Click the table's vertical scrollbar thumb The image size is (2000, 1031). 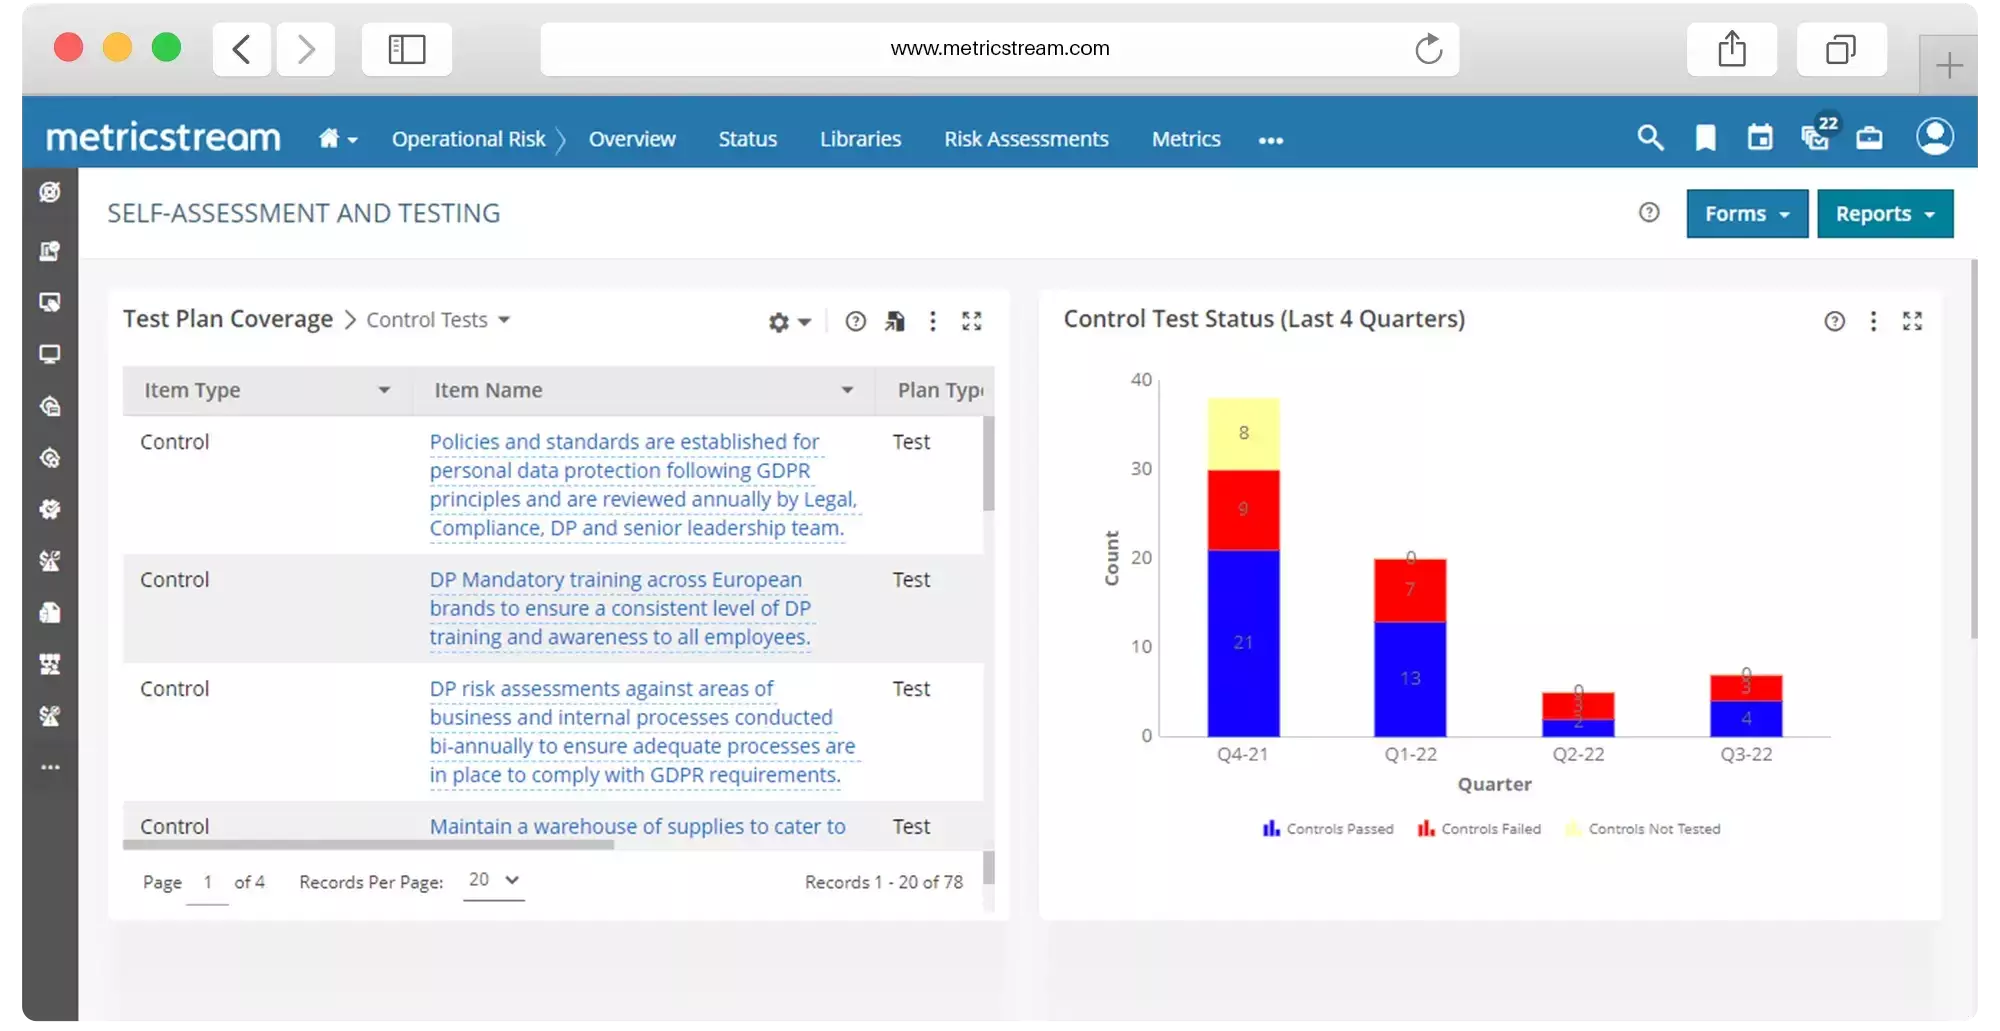click(x=988, y=463)
